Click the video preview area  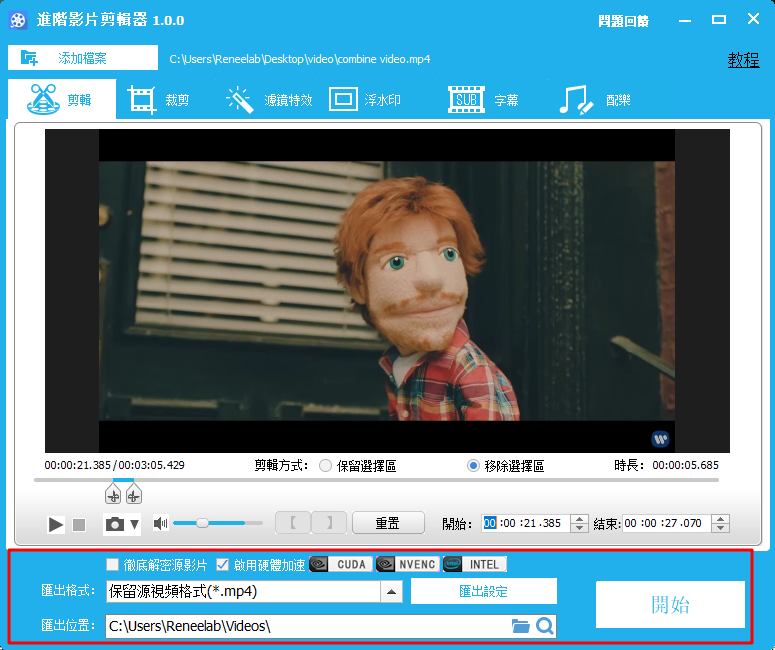(387, 291)
